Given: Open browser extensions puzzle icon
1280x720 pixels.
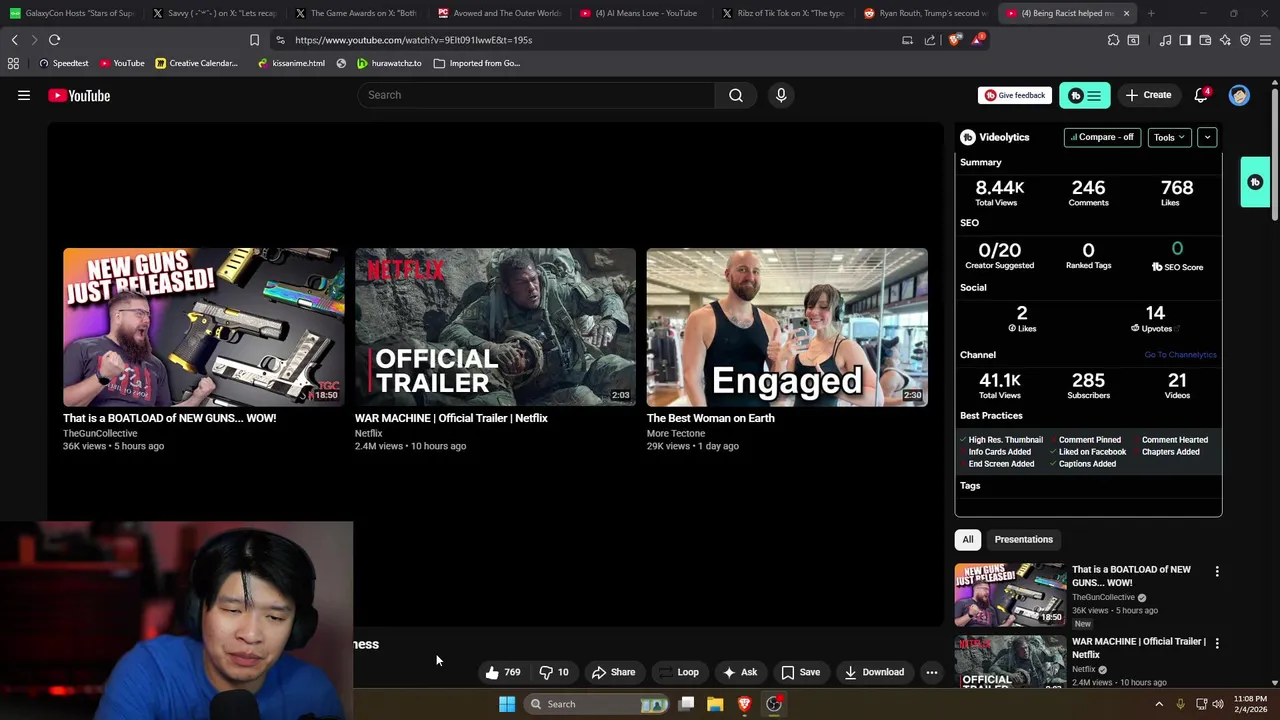Looking at the screenshot, I should point(1113,40).
